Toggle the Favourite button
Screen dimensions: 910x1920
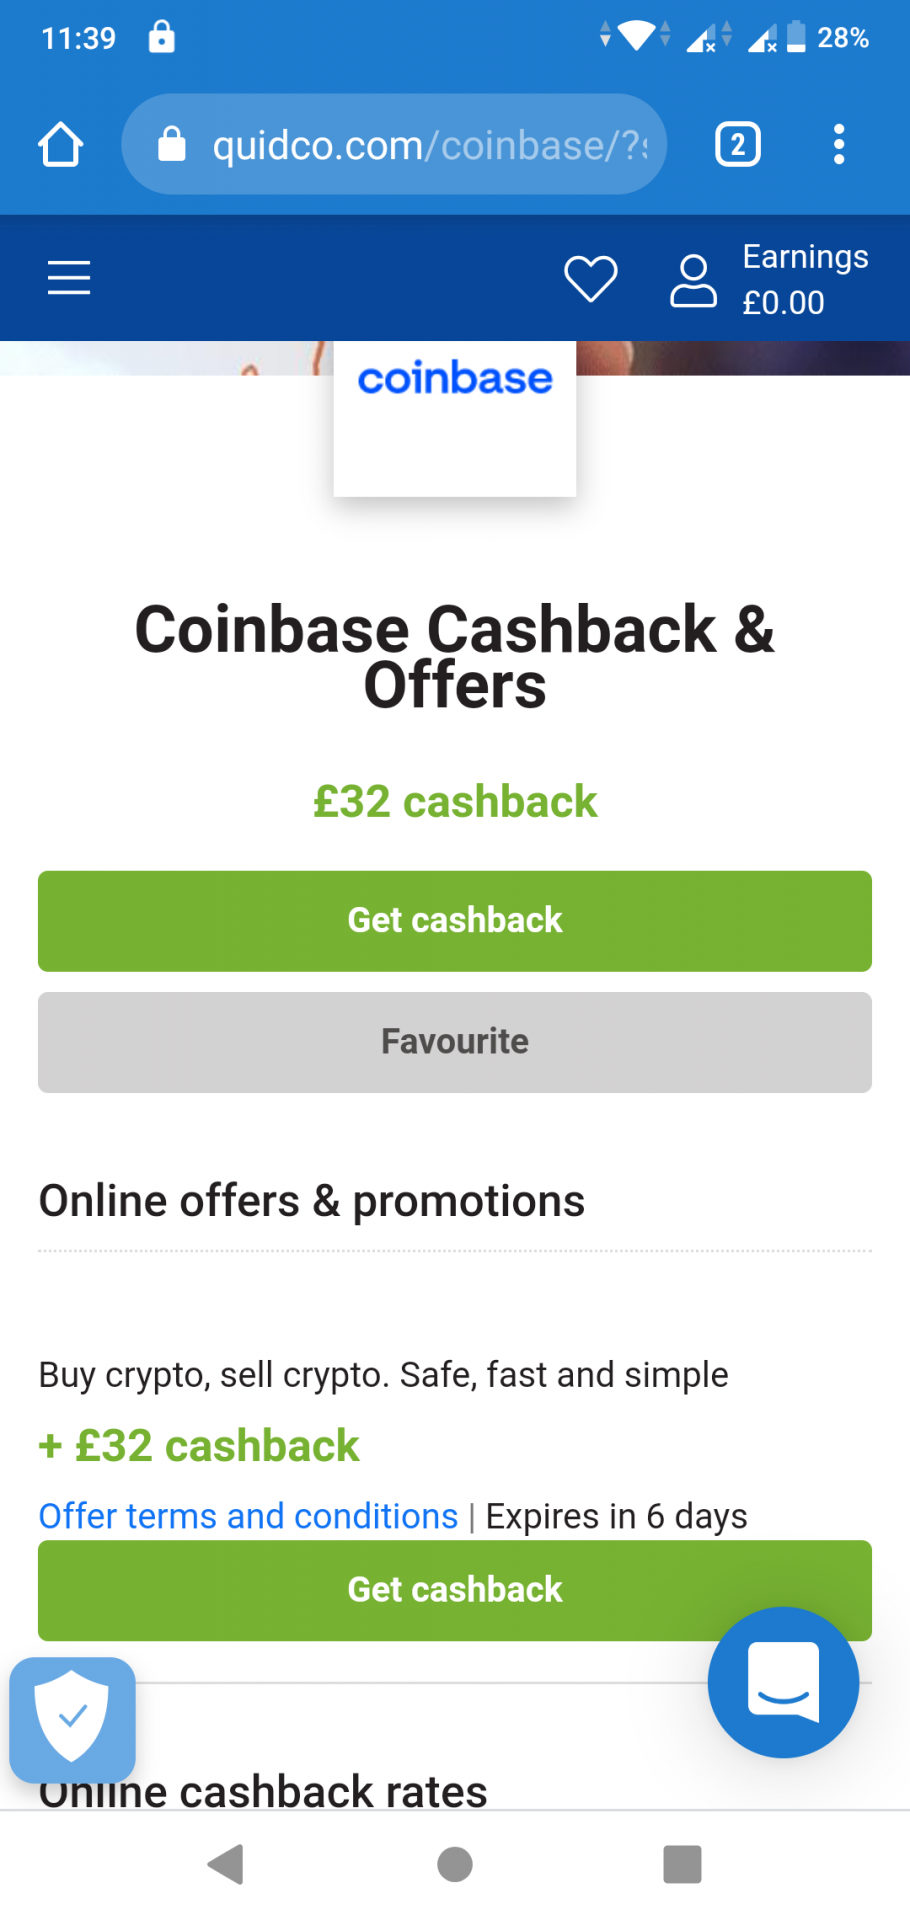click(x=455, y=1042)
